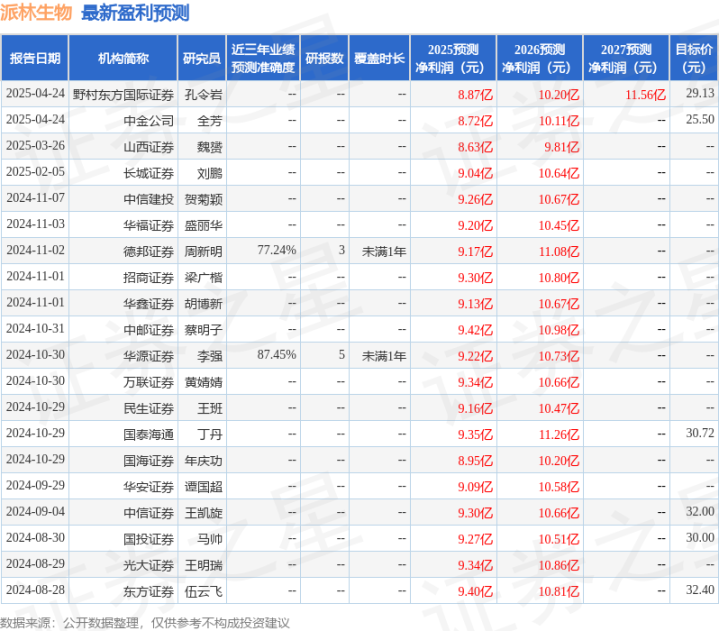Select the 近三年业绩预测准确度 column header
The width and height of the screenshot is (719, 631).
tap(263, 58)
